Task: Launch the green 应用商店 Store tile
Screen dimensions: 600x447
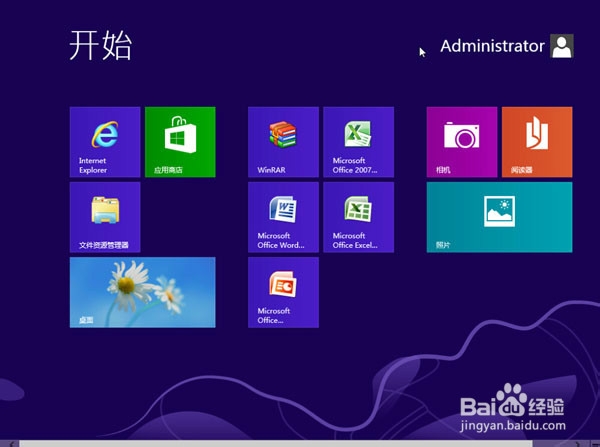Action: point(180,142)
